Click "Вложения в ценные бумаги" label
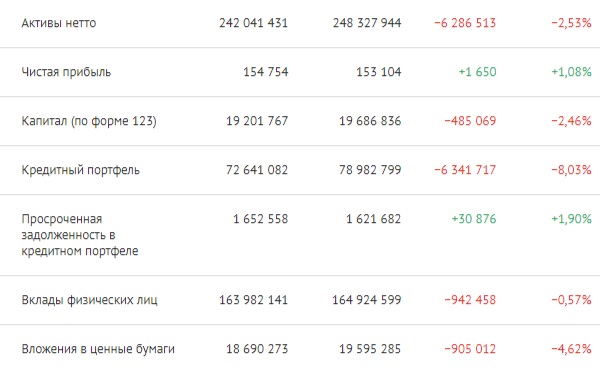The image size is (600, 368). click(x=98, y=349)
